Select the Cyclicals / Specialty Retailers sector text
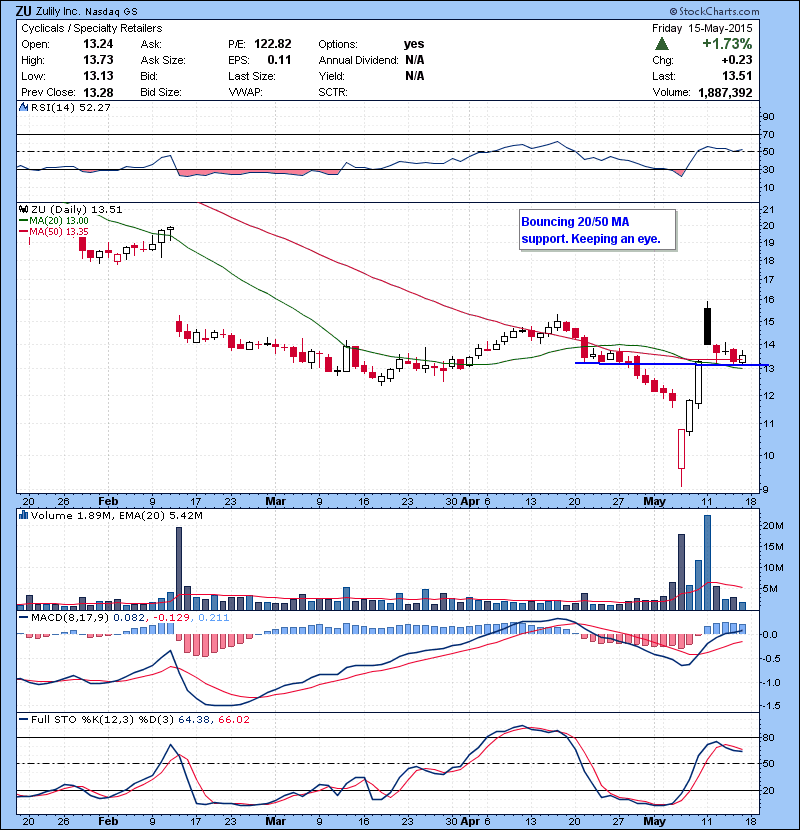Viewport: 800px width, 830px height. tap(92, 28)
